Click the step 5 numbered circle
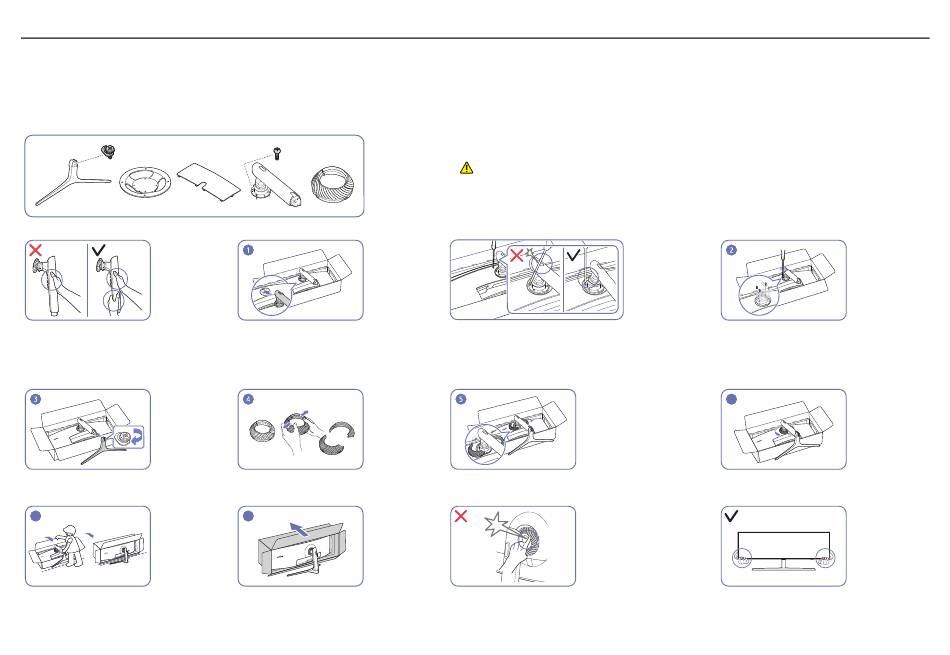The height and width of the screenshot is (655, 950). [x=461, y=399]
